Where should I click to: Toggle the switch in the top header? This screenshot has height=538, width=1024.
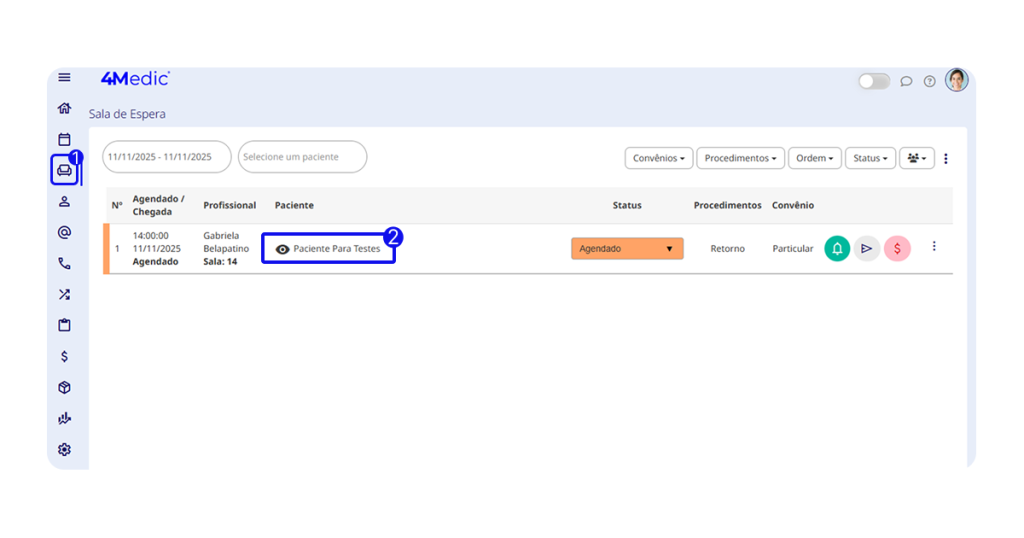pos(874,81)
